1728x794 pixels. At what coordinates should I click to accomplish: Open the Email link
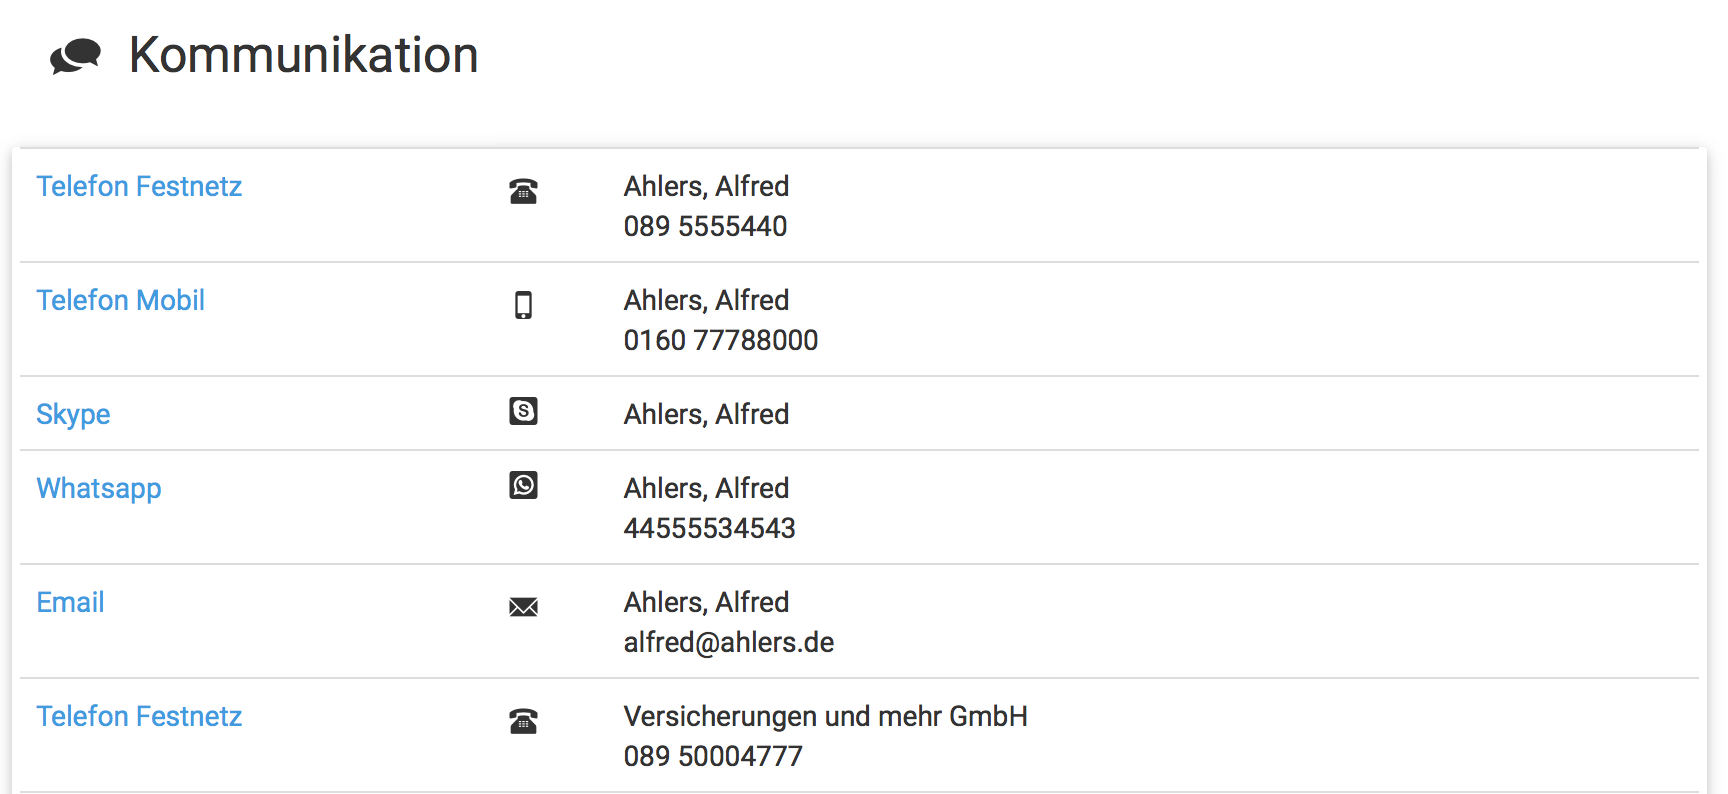pyautogui.click(x=70, y=603)
